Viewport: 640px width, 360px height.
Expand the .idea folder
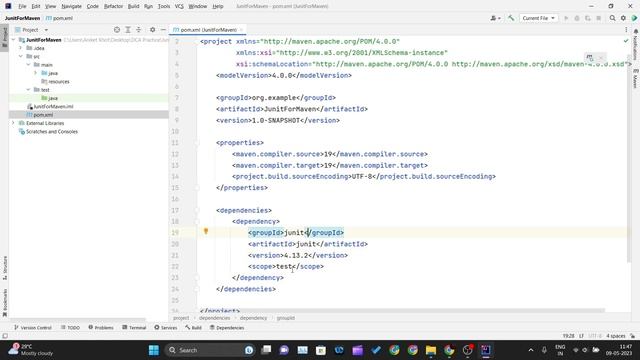point(20,48)
